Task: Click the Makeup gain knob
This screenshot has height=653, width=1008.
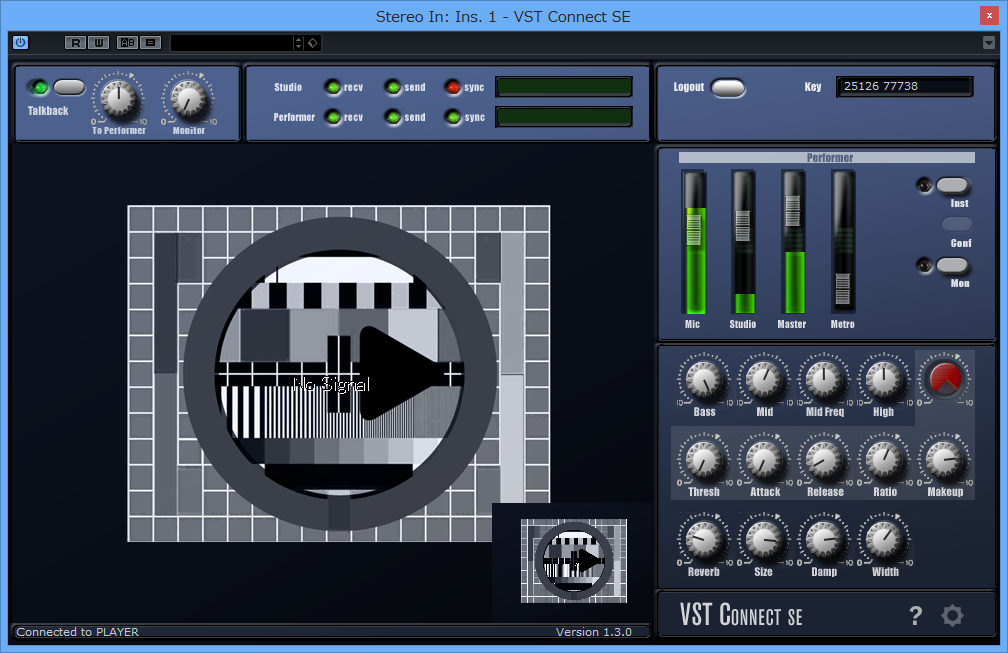Action: click(x=945, y=460)
